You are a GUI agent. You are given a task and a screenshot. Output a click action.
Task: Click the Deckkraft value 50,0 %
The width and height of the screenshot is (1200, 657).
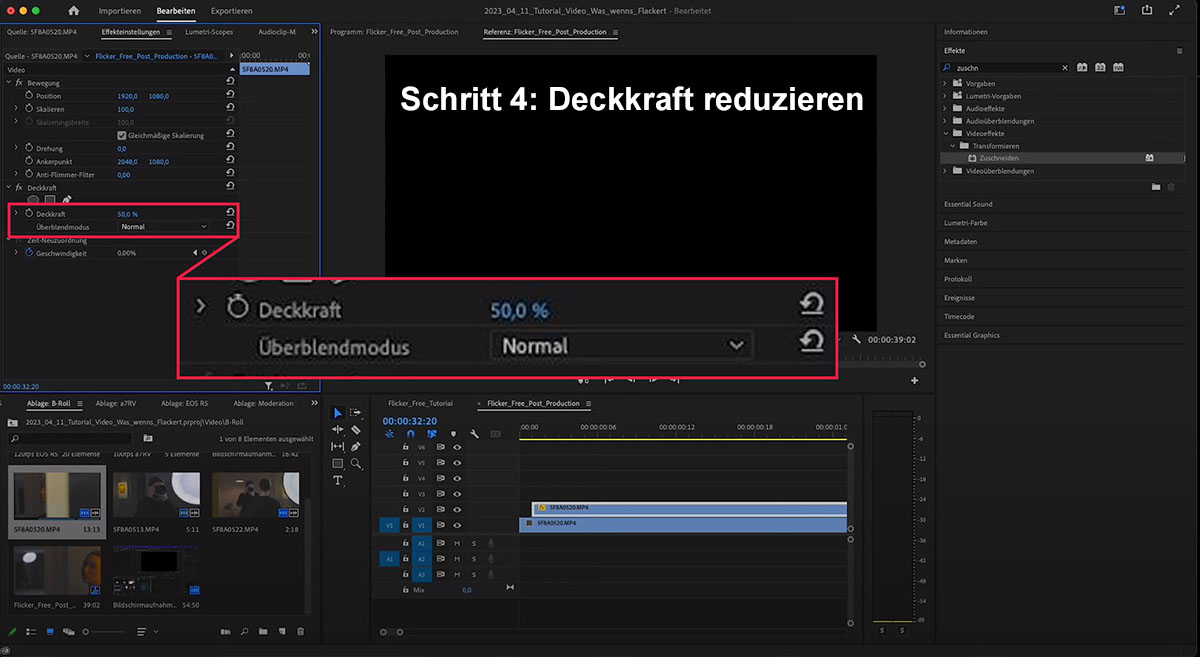128,214
